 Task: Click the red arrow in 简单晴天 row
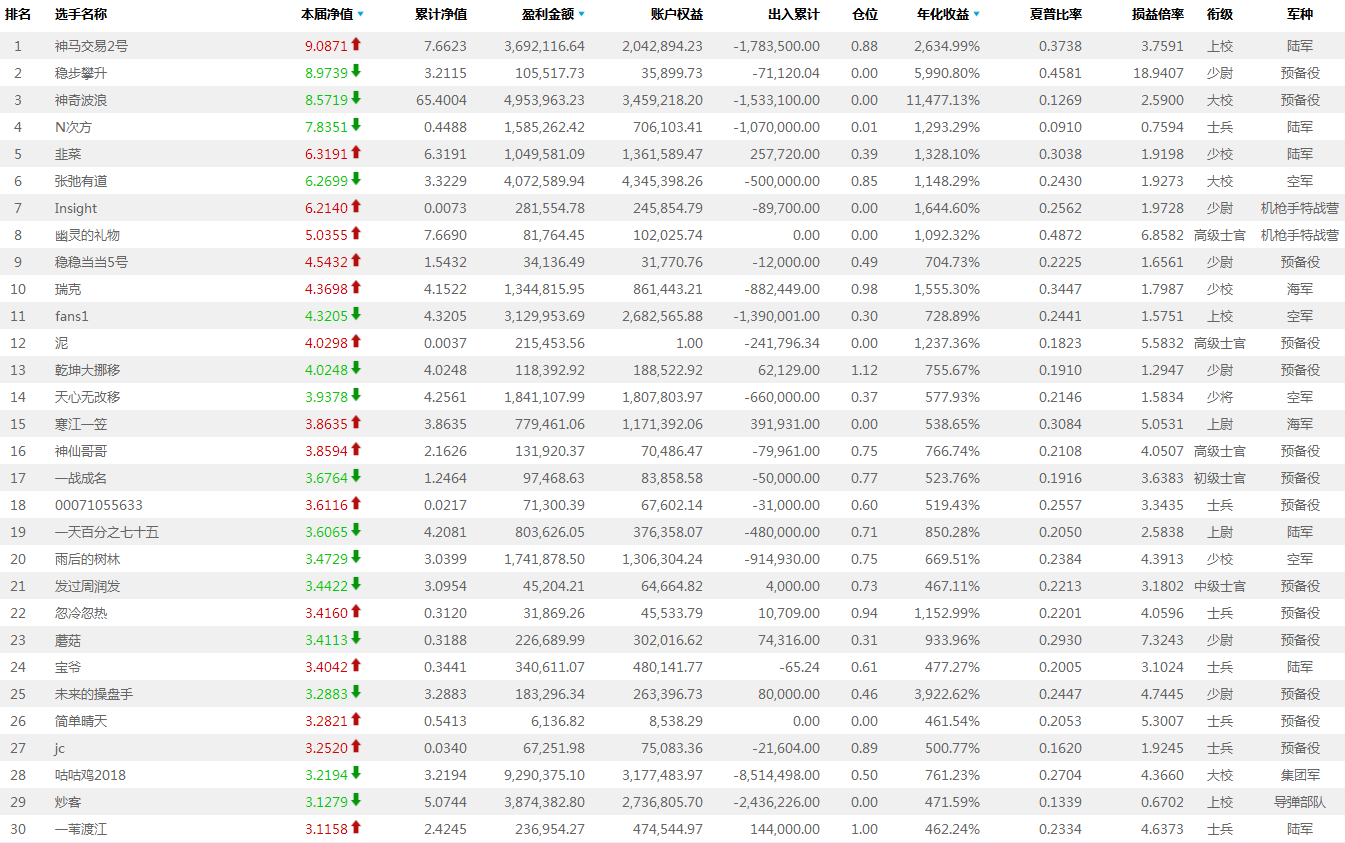356,719
